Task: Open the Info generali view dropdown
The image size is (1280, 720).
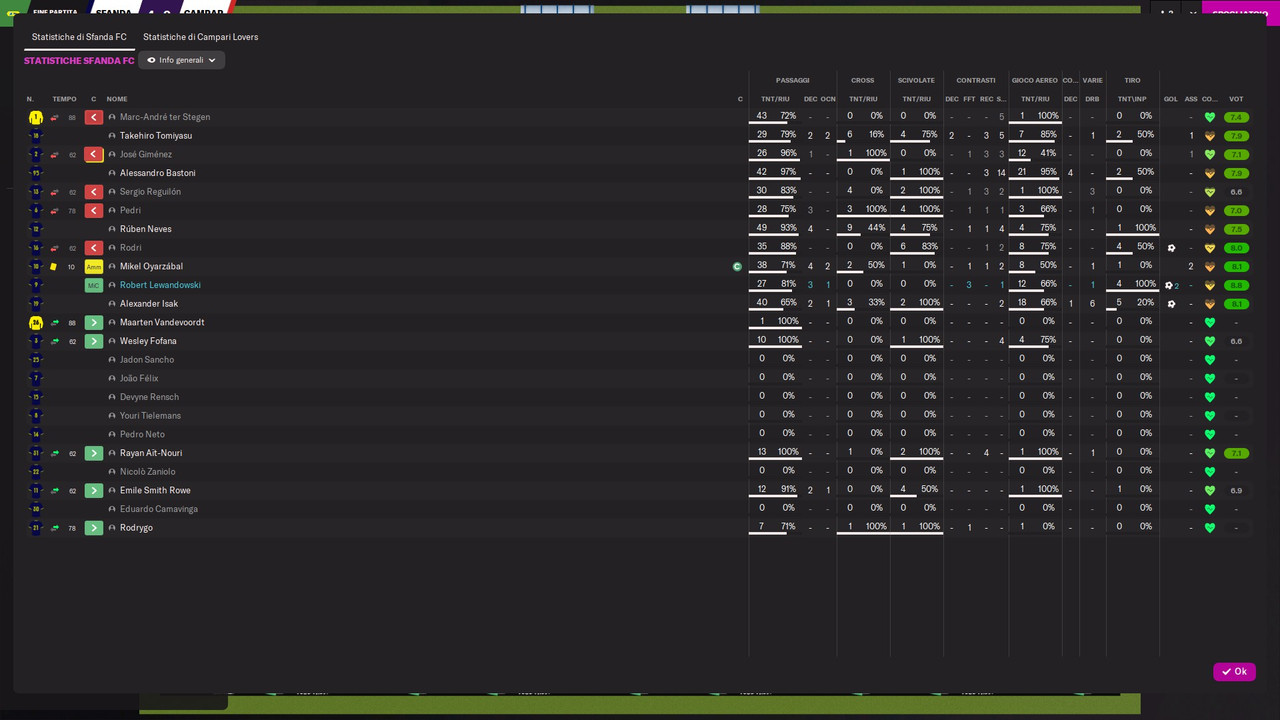Action: click(x=182, y=60)
